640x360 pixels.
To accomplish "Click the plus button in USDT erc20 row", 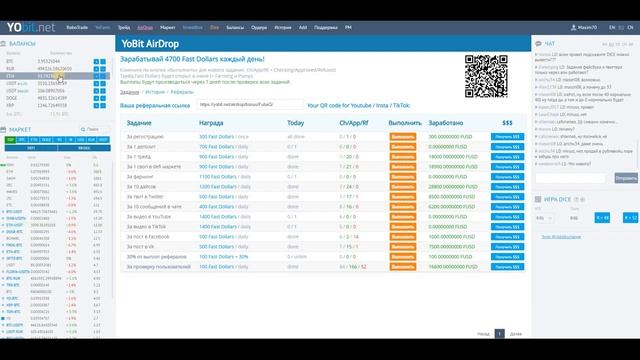I will (96, 84).
